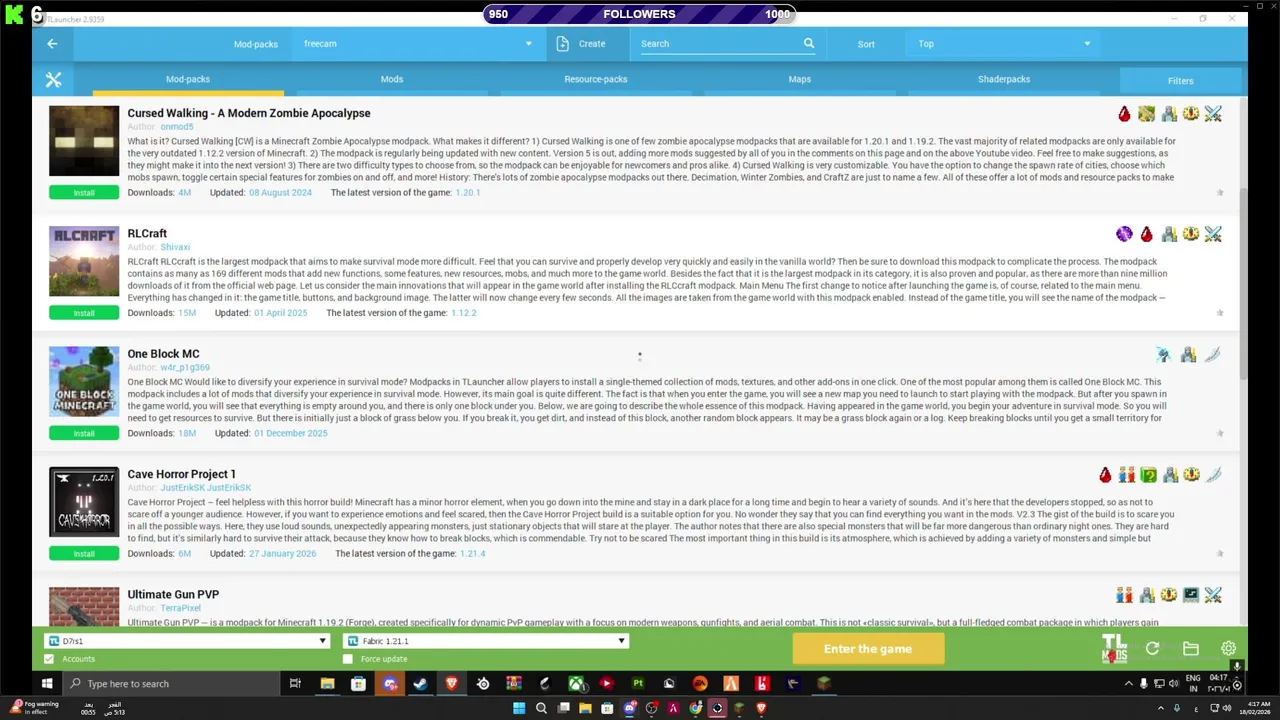Open the RLCraft thumbnail image
1280x720 pixels.
[84, 261]
